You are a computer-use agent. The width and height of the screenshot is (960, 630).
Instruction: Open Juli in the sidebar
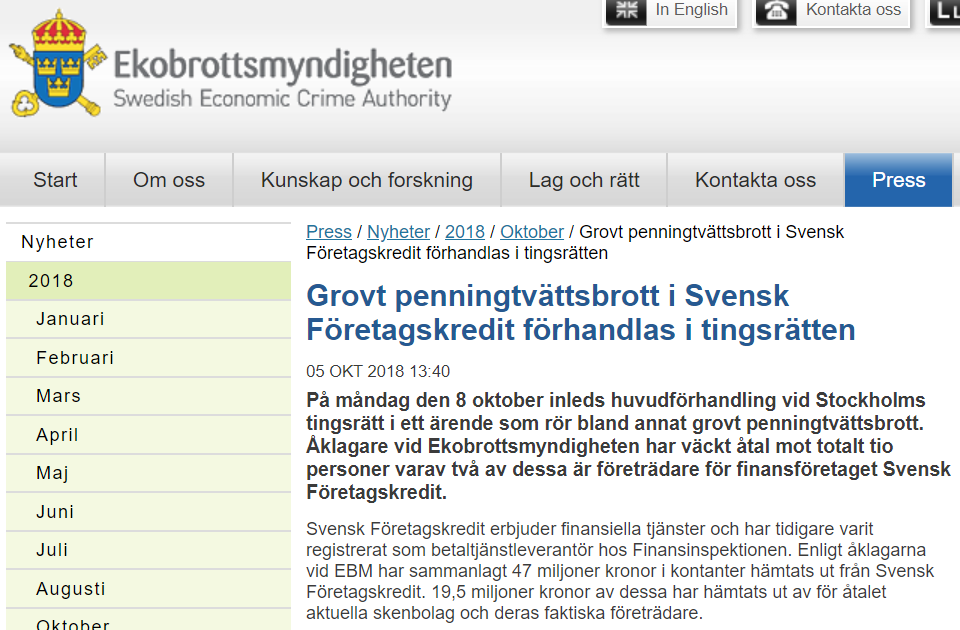click(x=148, y=550)
